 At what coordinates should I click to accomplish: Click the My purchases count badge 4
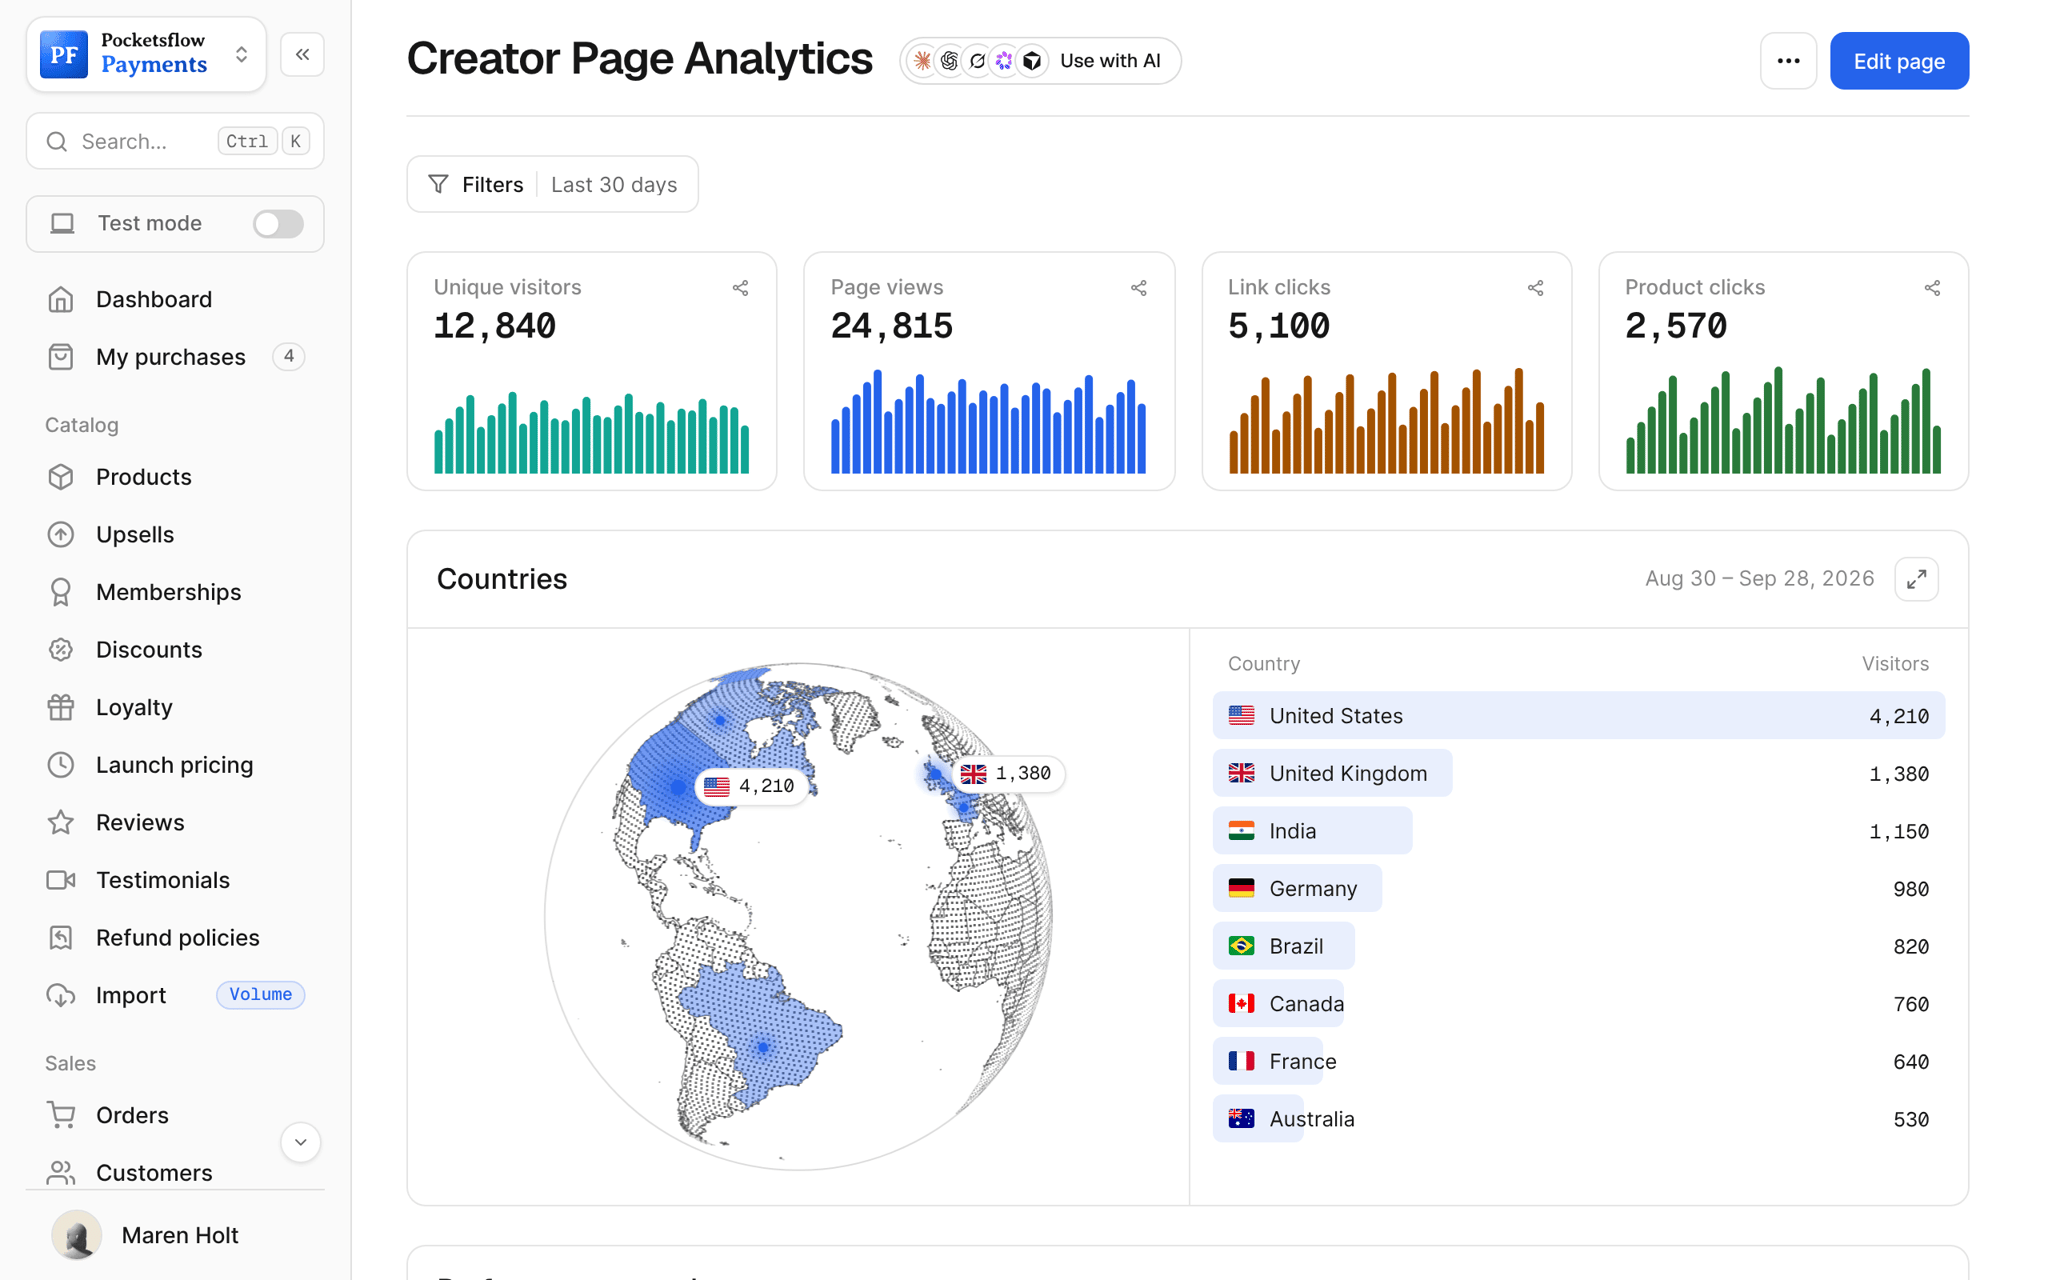(288, 356)
